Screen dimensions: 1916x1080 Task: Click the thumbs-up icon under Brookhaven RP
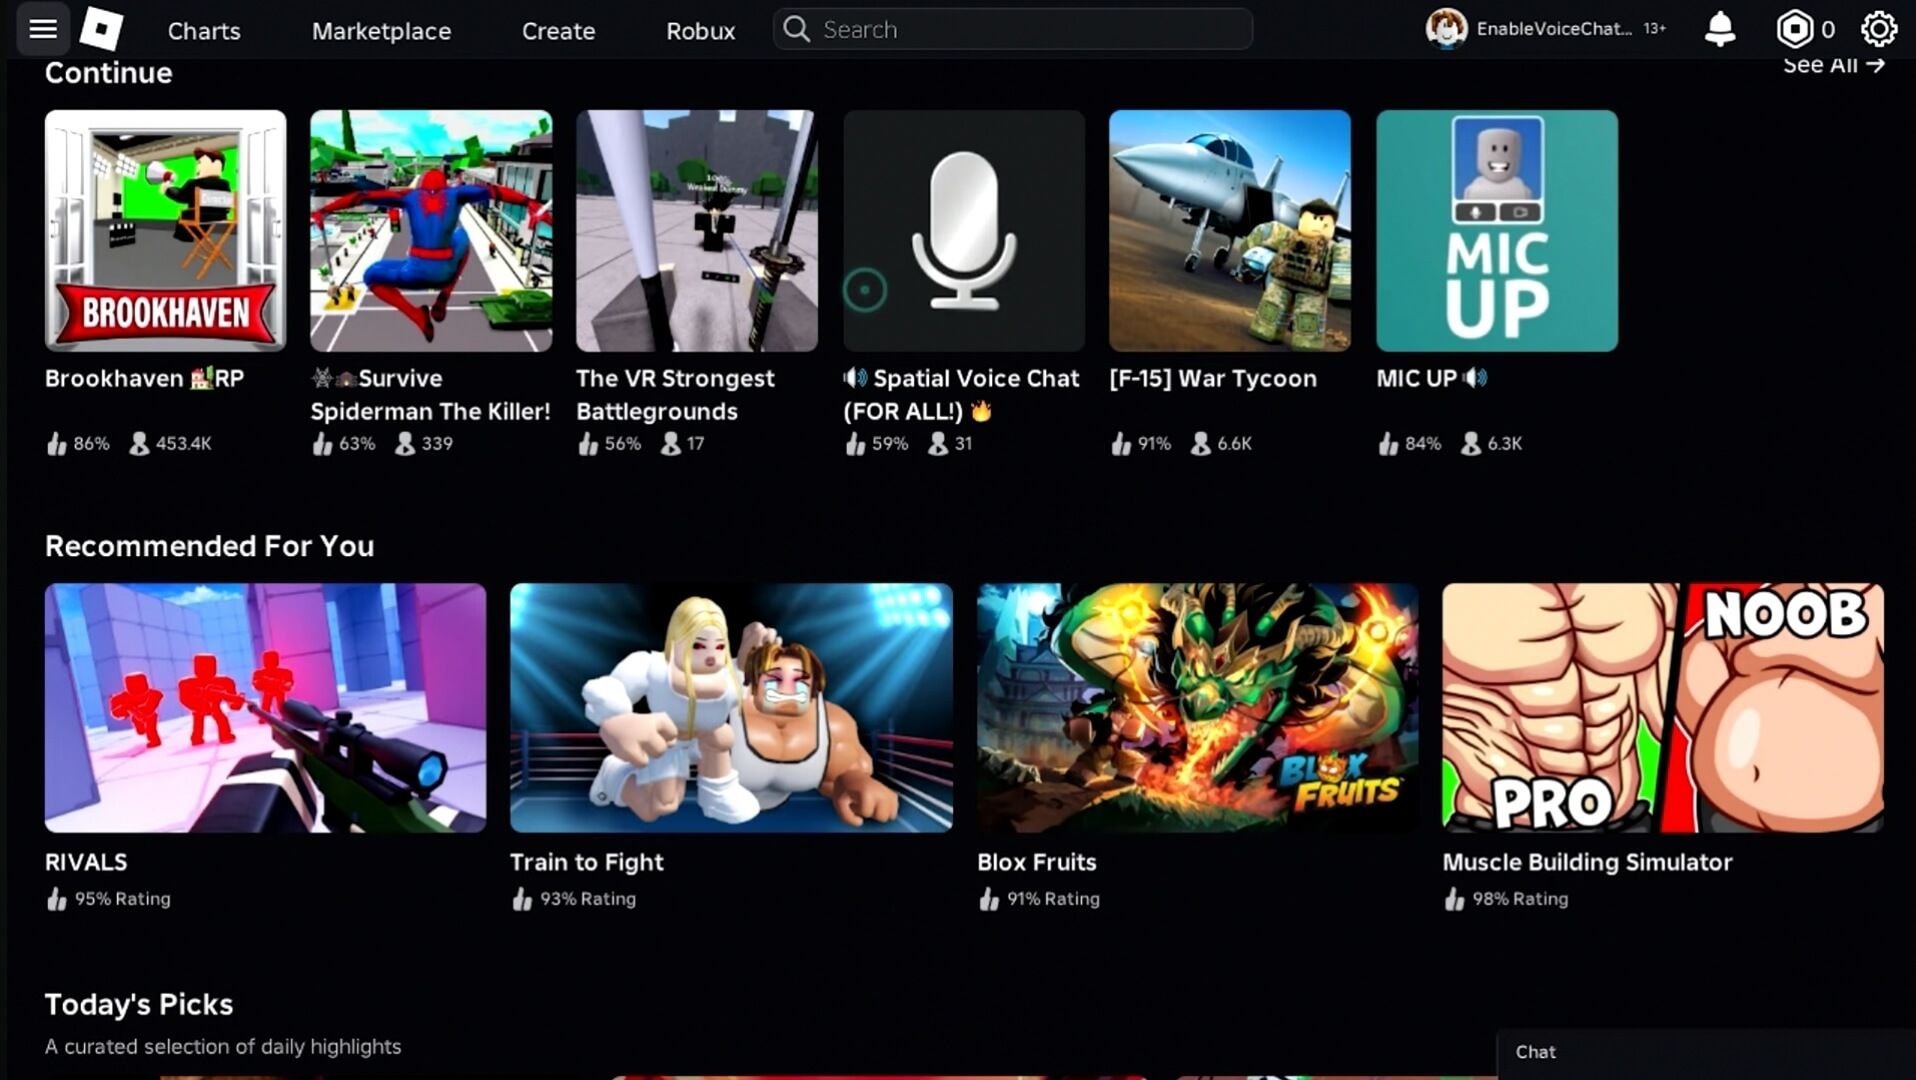(x=57, y=443)
